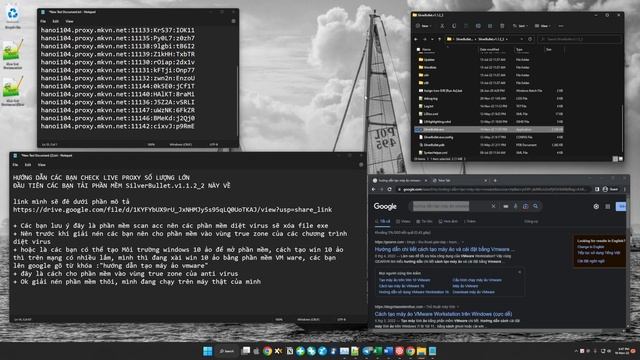
Task: Open the New dropdown in File Explorer
Action: click(424, 26)
